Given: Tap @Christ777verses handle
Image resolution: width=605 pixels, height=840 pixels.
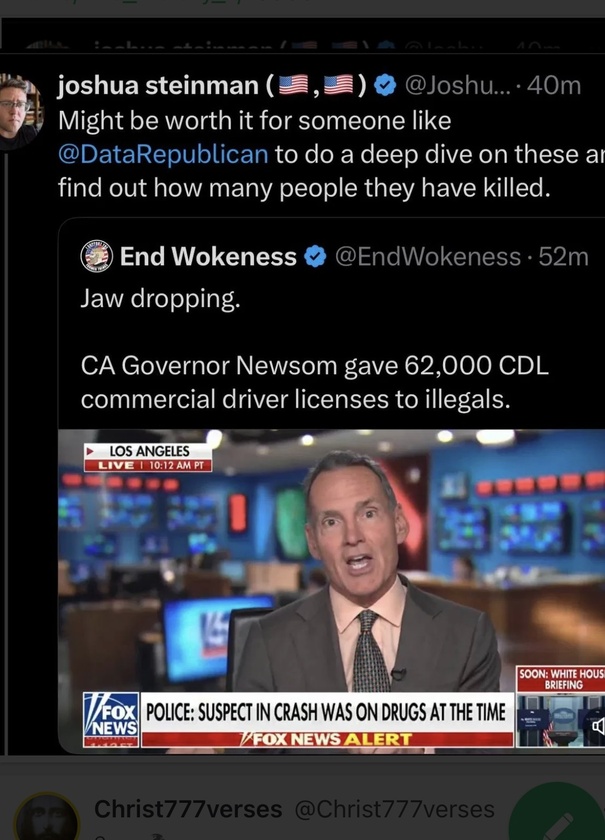Looking at the screenshot, I should pyautogui.click(x=394, y=809).
